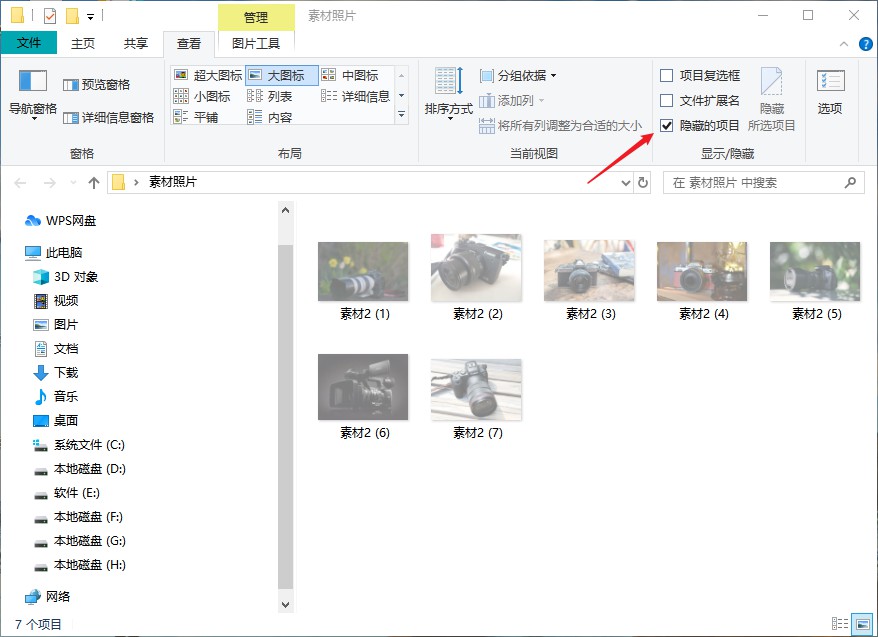Select thumbnail 素材2 (3)
Image resolution: width=878 pixels, height=637 pixels.
pyautogui.click(x=590, y=282)
